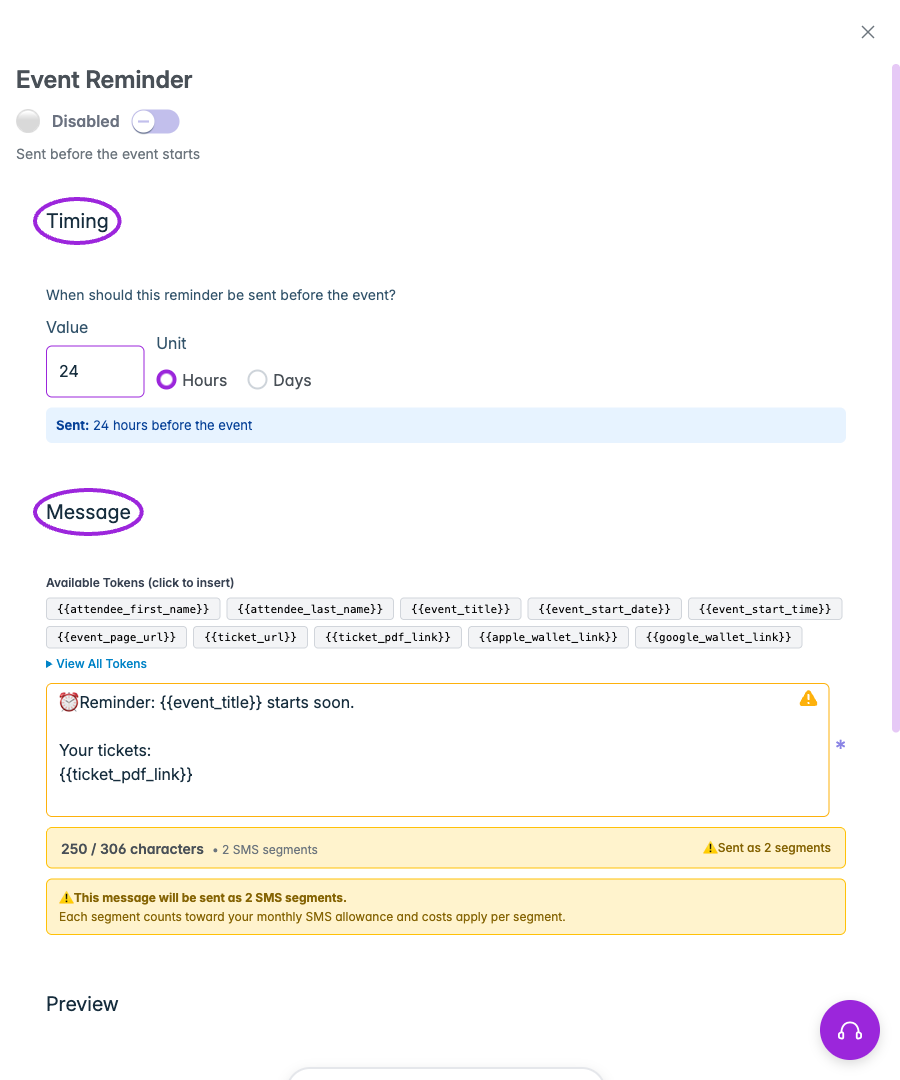Click the warning triangle inside message box
Viewport: 900px width, 1080px height.
click(808, 698)
